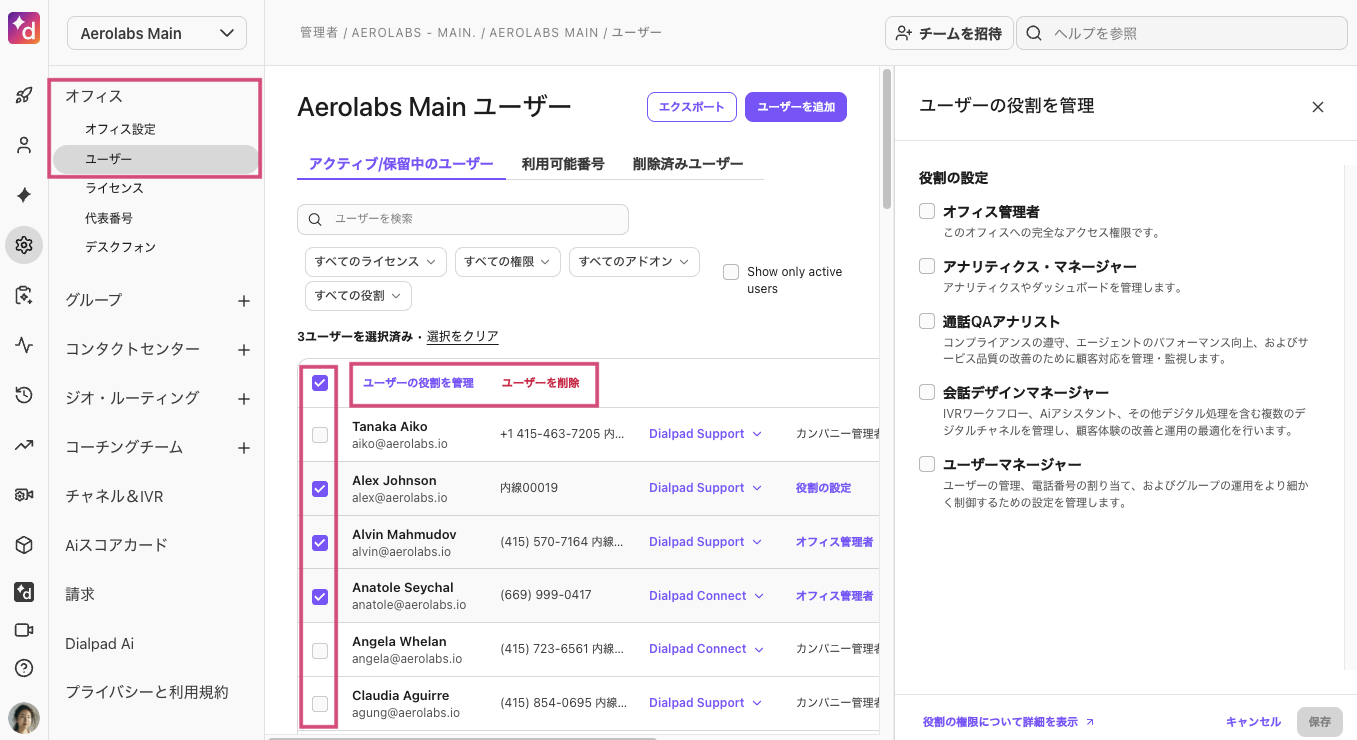Viewport: 1357px width, 740px height.
Task: Open the すべての権限 filter dropdown
Action: (x=507, y=262)
